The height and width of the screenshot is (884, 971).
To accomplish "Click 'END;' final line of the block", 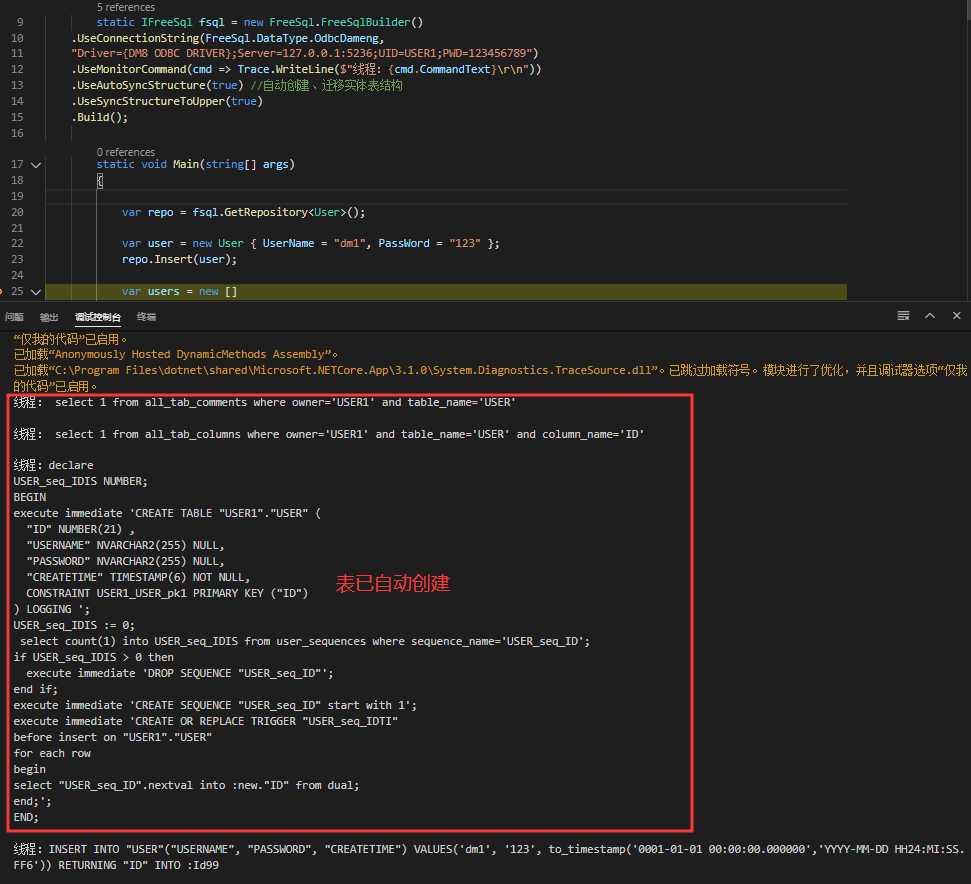I will click(26, 818).
